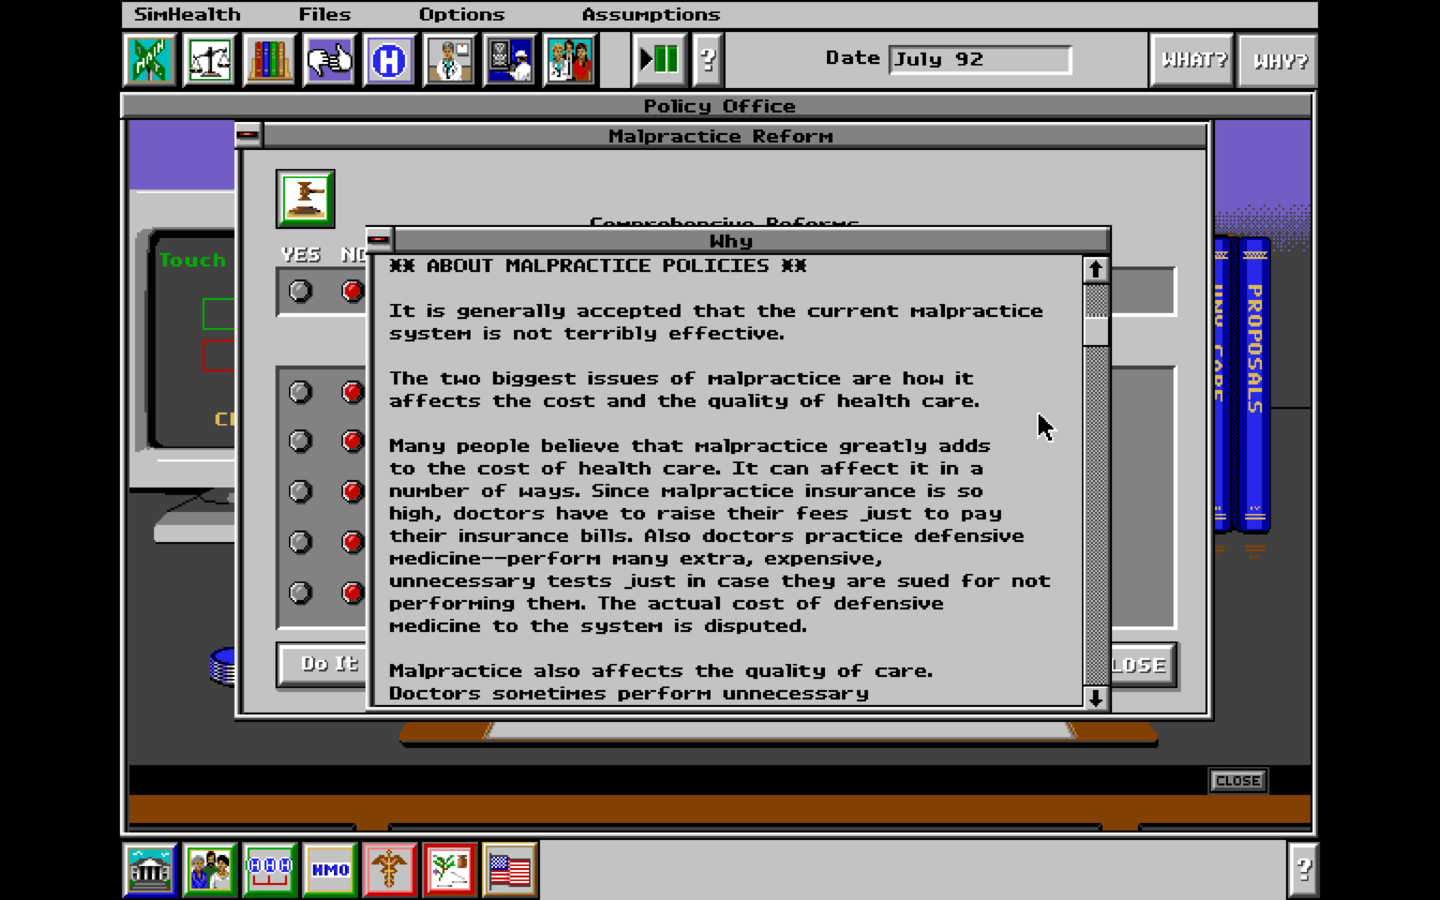This screenshot has height=900, width=1440.
Task: Select YES for the first reform in lower group
Action: [300, 392]
